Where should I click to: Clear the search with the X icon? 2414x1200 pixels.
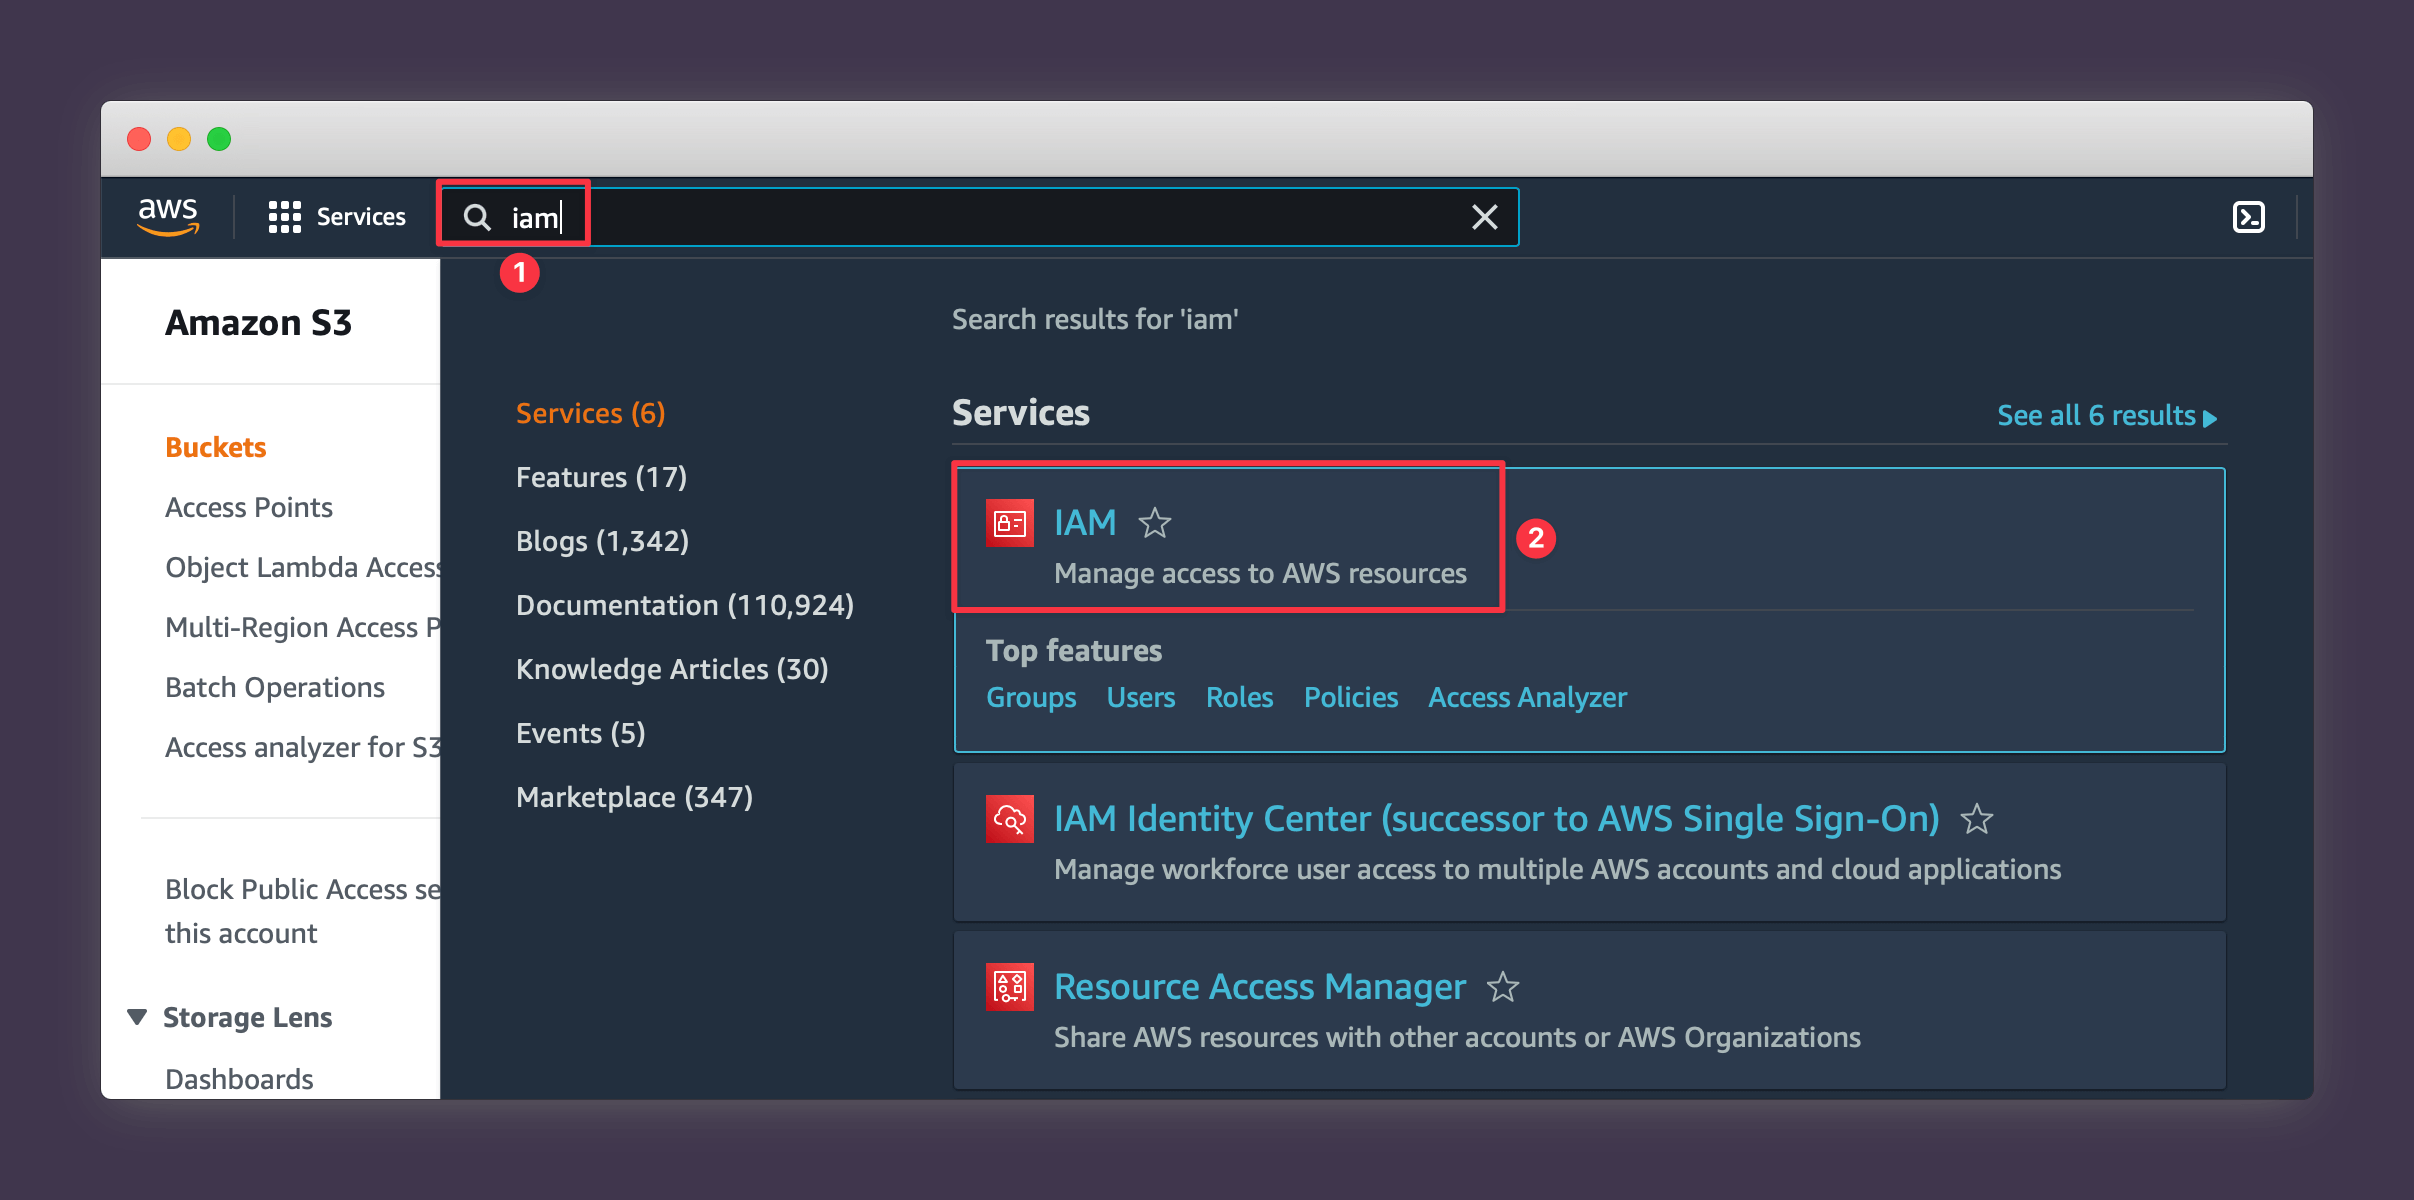click(x=1484, y=217)
